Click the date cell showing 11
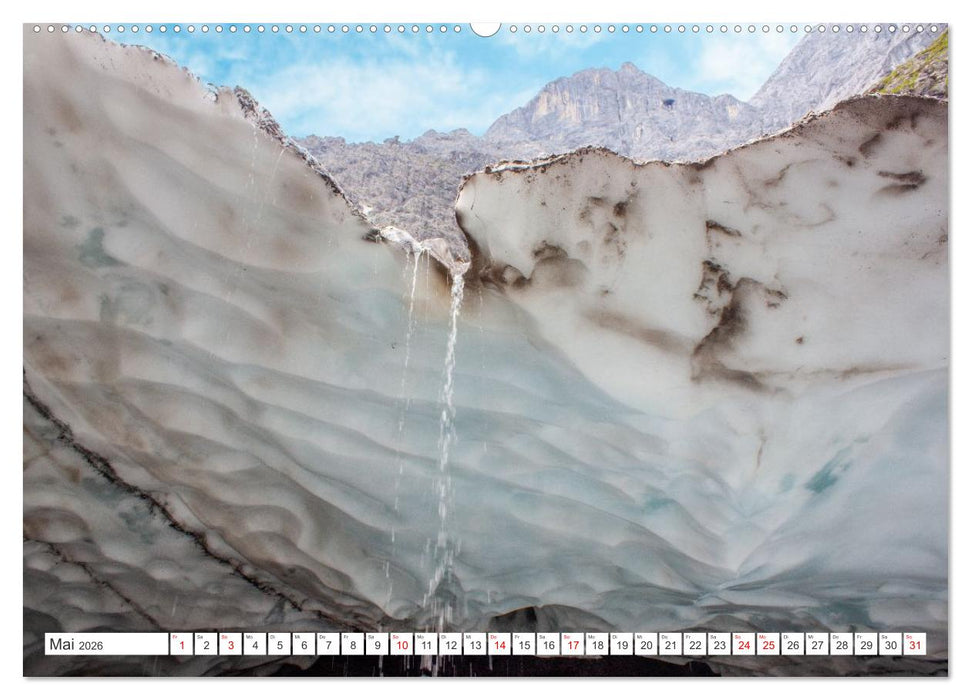Screen dimensions: 971x700 tap(426, 648)
